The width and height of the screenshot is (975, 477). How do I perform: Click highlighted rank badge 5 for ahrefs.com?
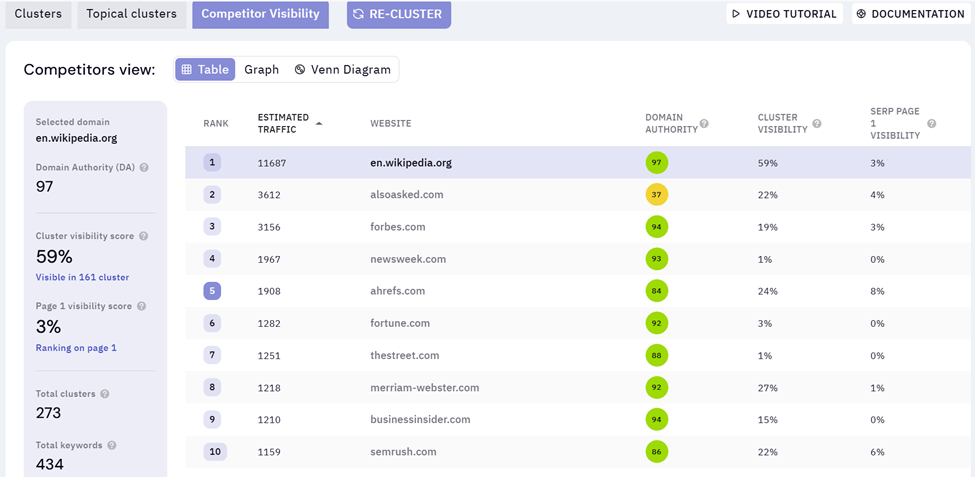pos(212,291)
